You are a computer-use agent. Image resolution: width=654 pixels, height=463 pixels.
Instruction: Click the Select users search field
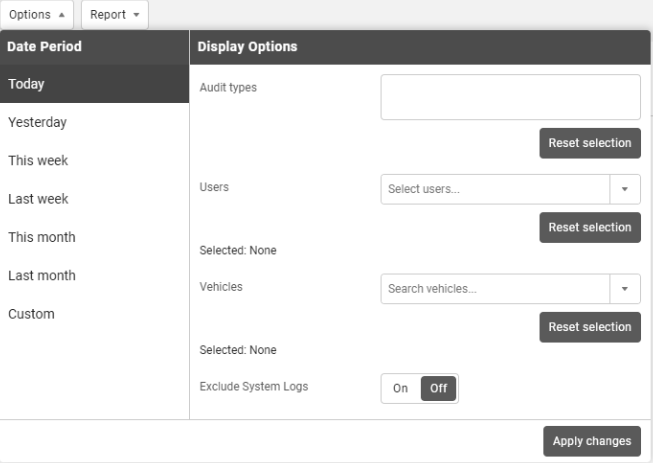click(495, 189)
